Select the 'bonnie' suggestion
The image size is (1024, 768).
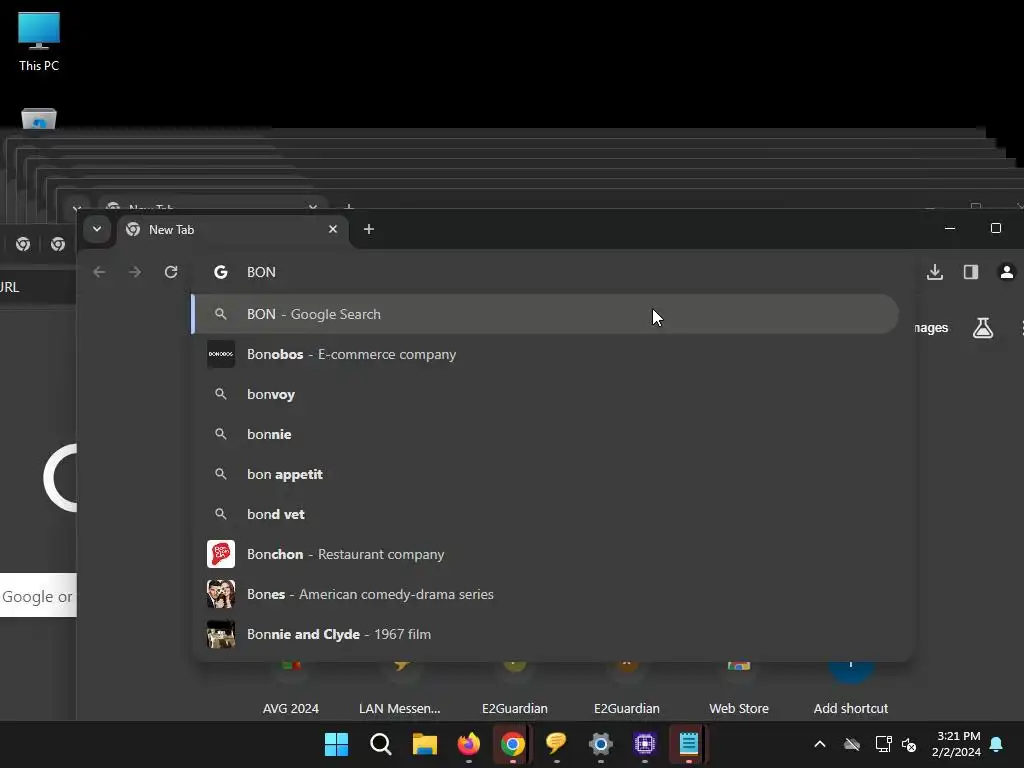pyautogui.click(x=545, y=434)
